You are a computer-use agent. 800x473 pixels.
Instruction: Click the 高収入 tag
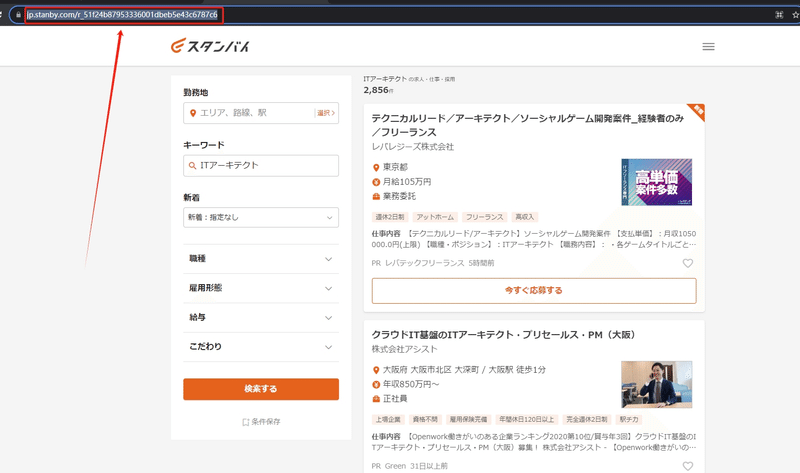pyautogui.click(x=524, y=217)
